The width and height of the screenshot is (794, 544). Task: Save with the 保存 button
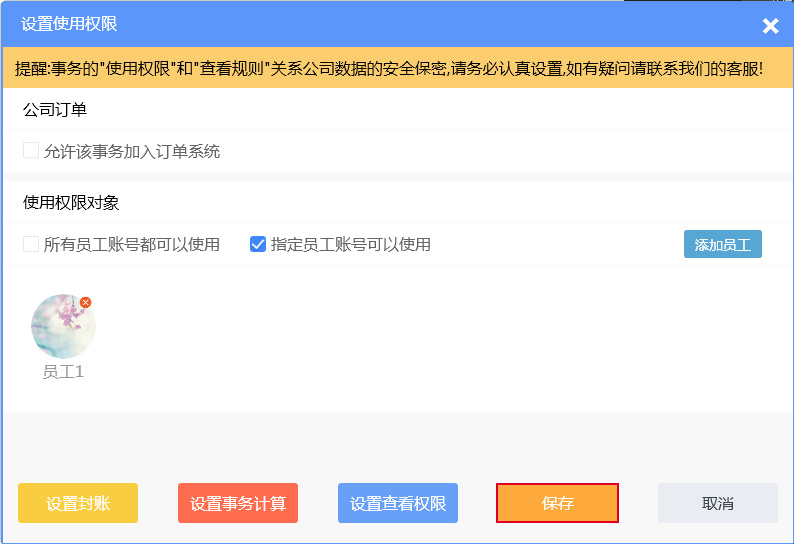pyautogui.click(x=558, y=503)
